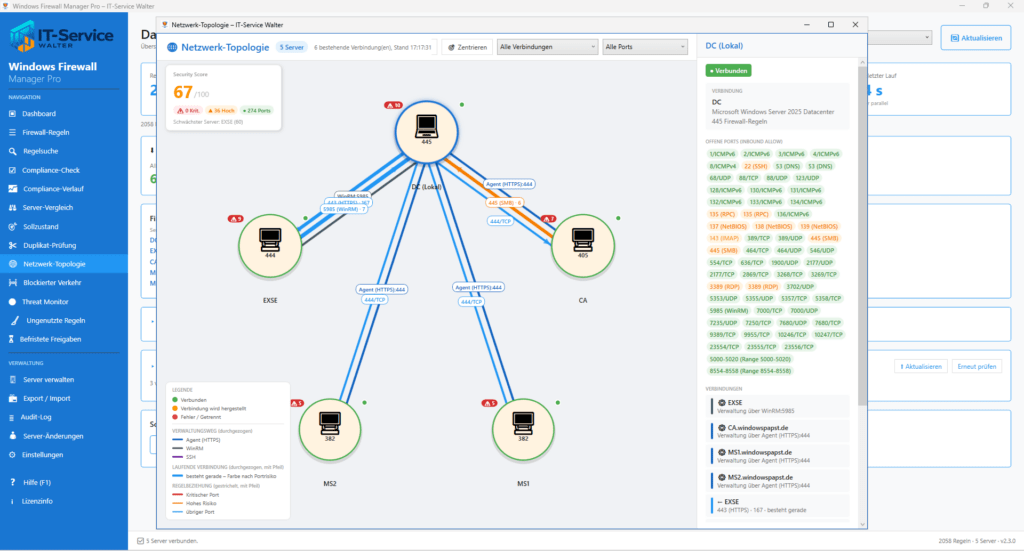Click the 5985 (WinRM) port pill in detail panel
Screen dimensions: 1024x551
click(729, 311)
